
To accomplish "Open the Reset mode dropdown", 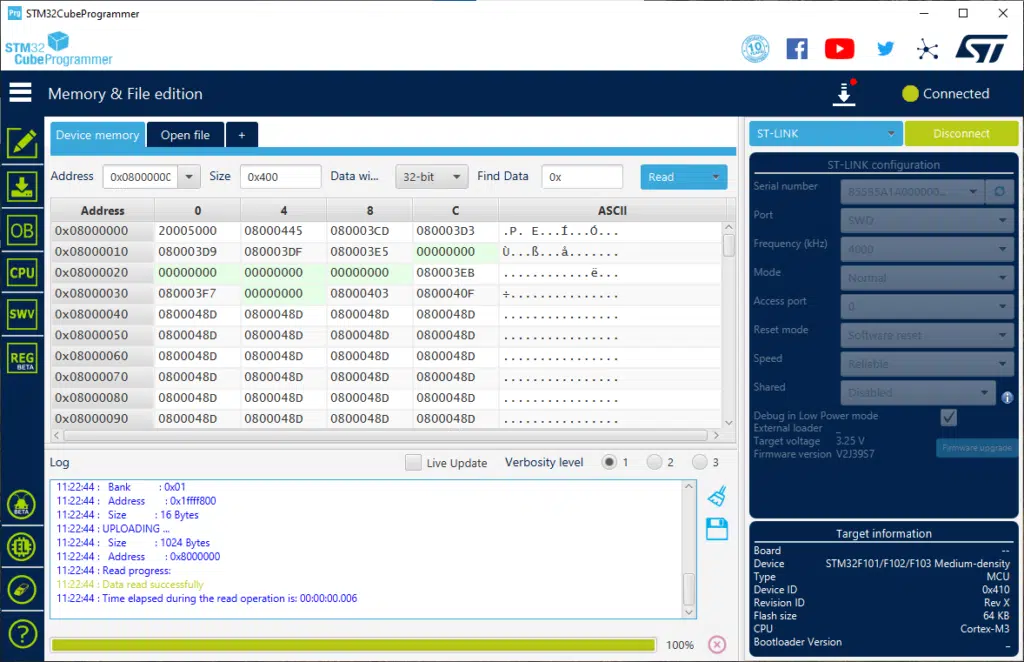I will tap(927, 336).
